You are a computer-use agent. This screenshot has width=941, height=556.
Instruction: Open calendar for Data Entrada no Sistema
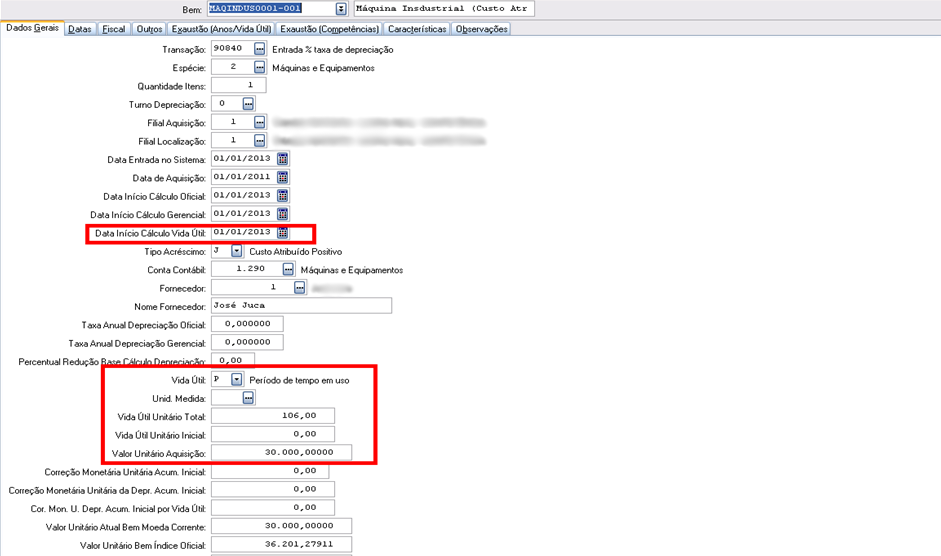[x=283, y=159]
